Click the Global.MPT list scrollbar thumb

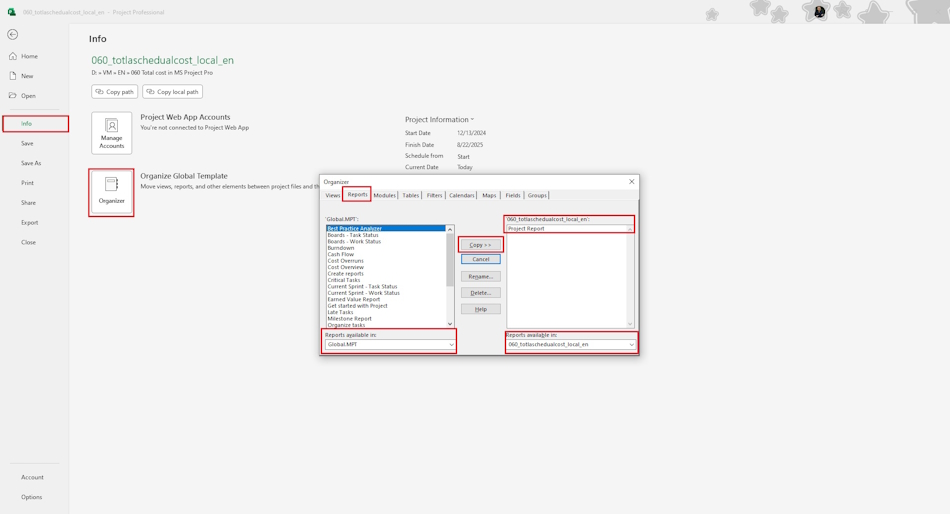click(450, 259)
